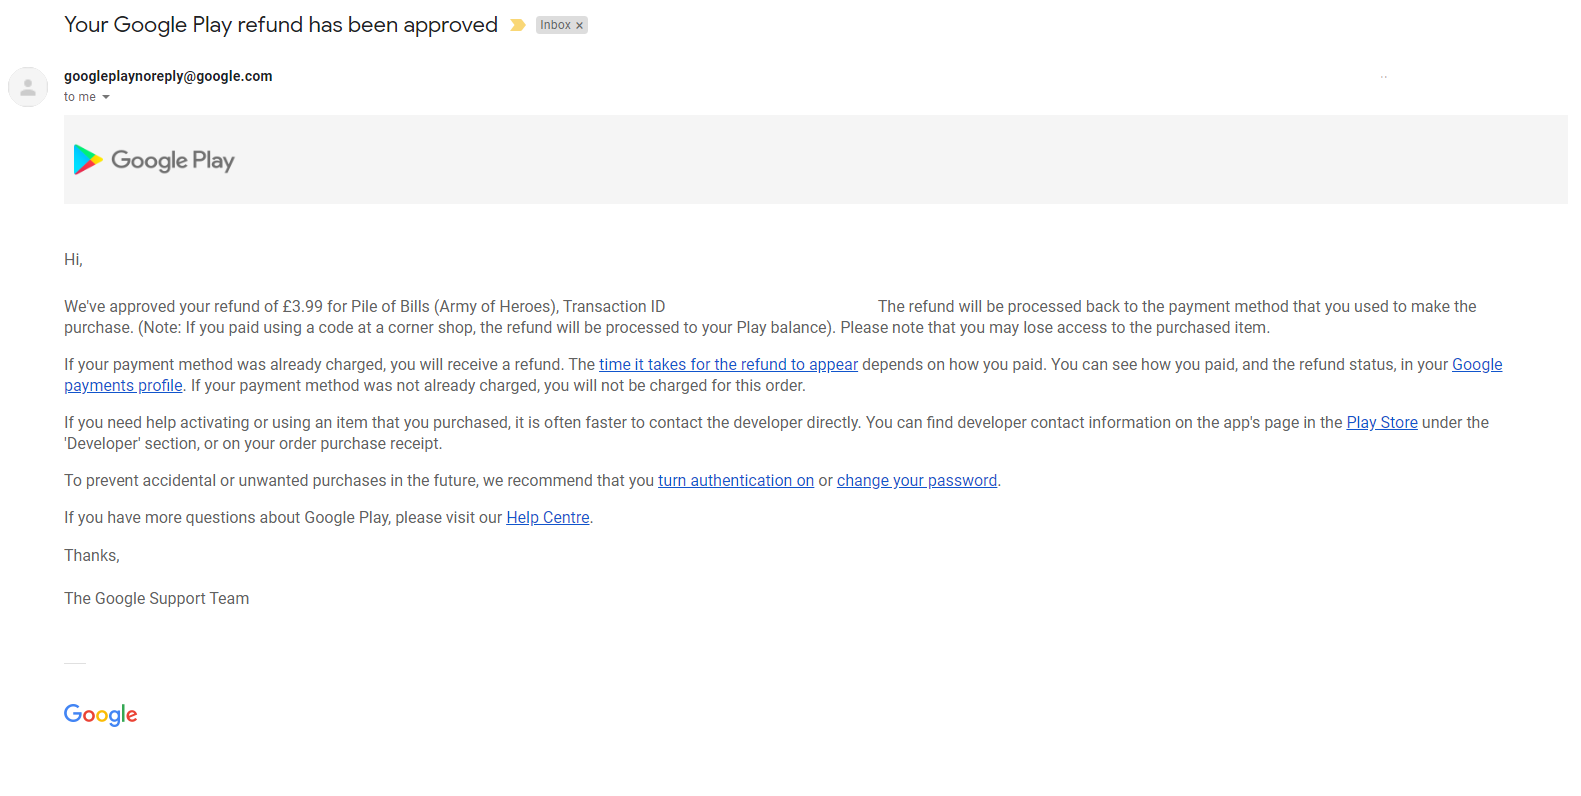1581x796 pixels.
Task: Click 'The Google Support Team' signature text
Action: 157,599
